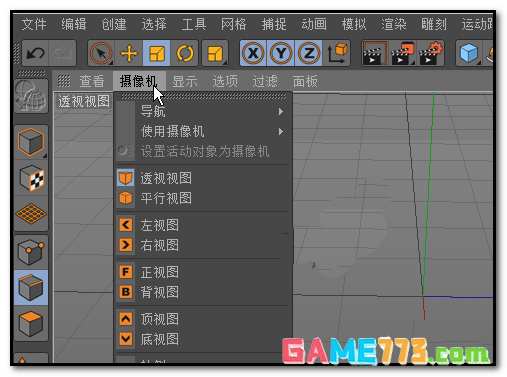Select Points mode cube icon
The height and width of the screenshot is (377, 507).
click(x=31, y=252)
